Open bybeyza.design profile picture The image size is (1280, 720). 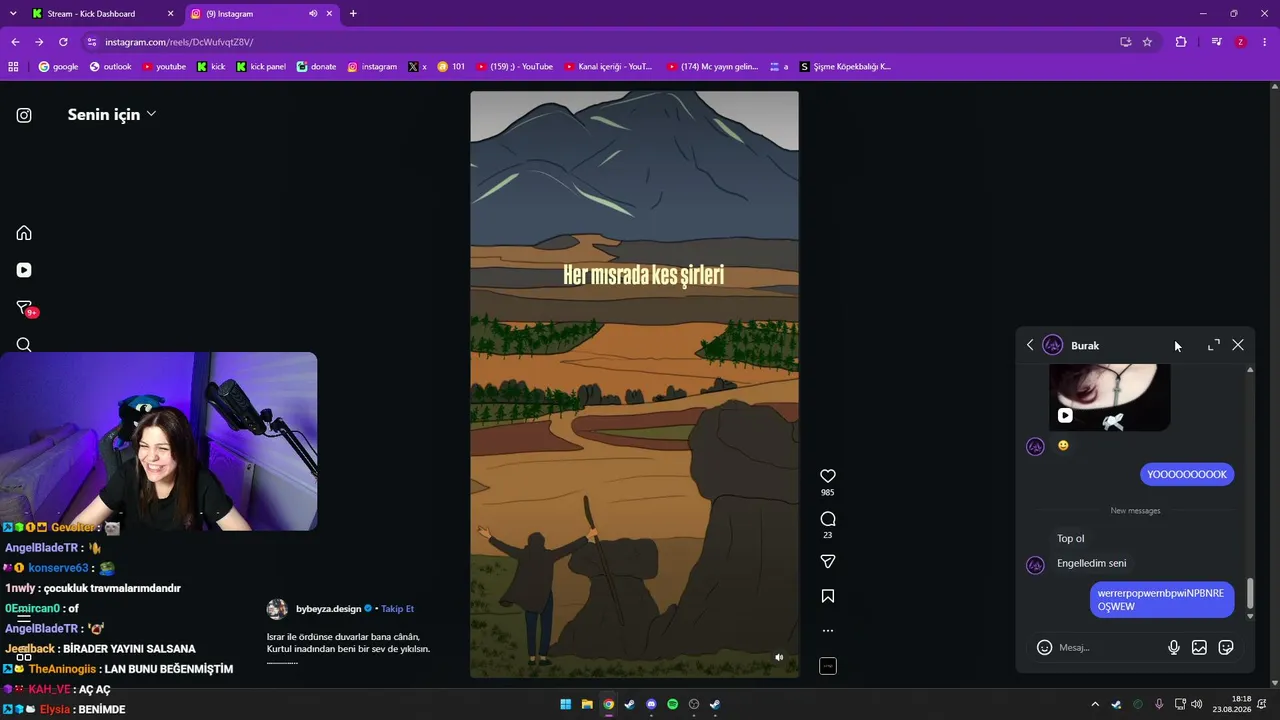pos(277,609)
